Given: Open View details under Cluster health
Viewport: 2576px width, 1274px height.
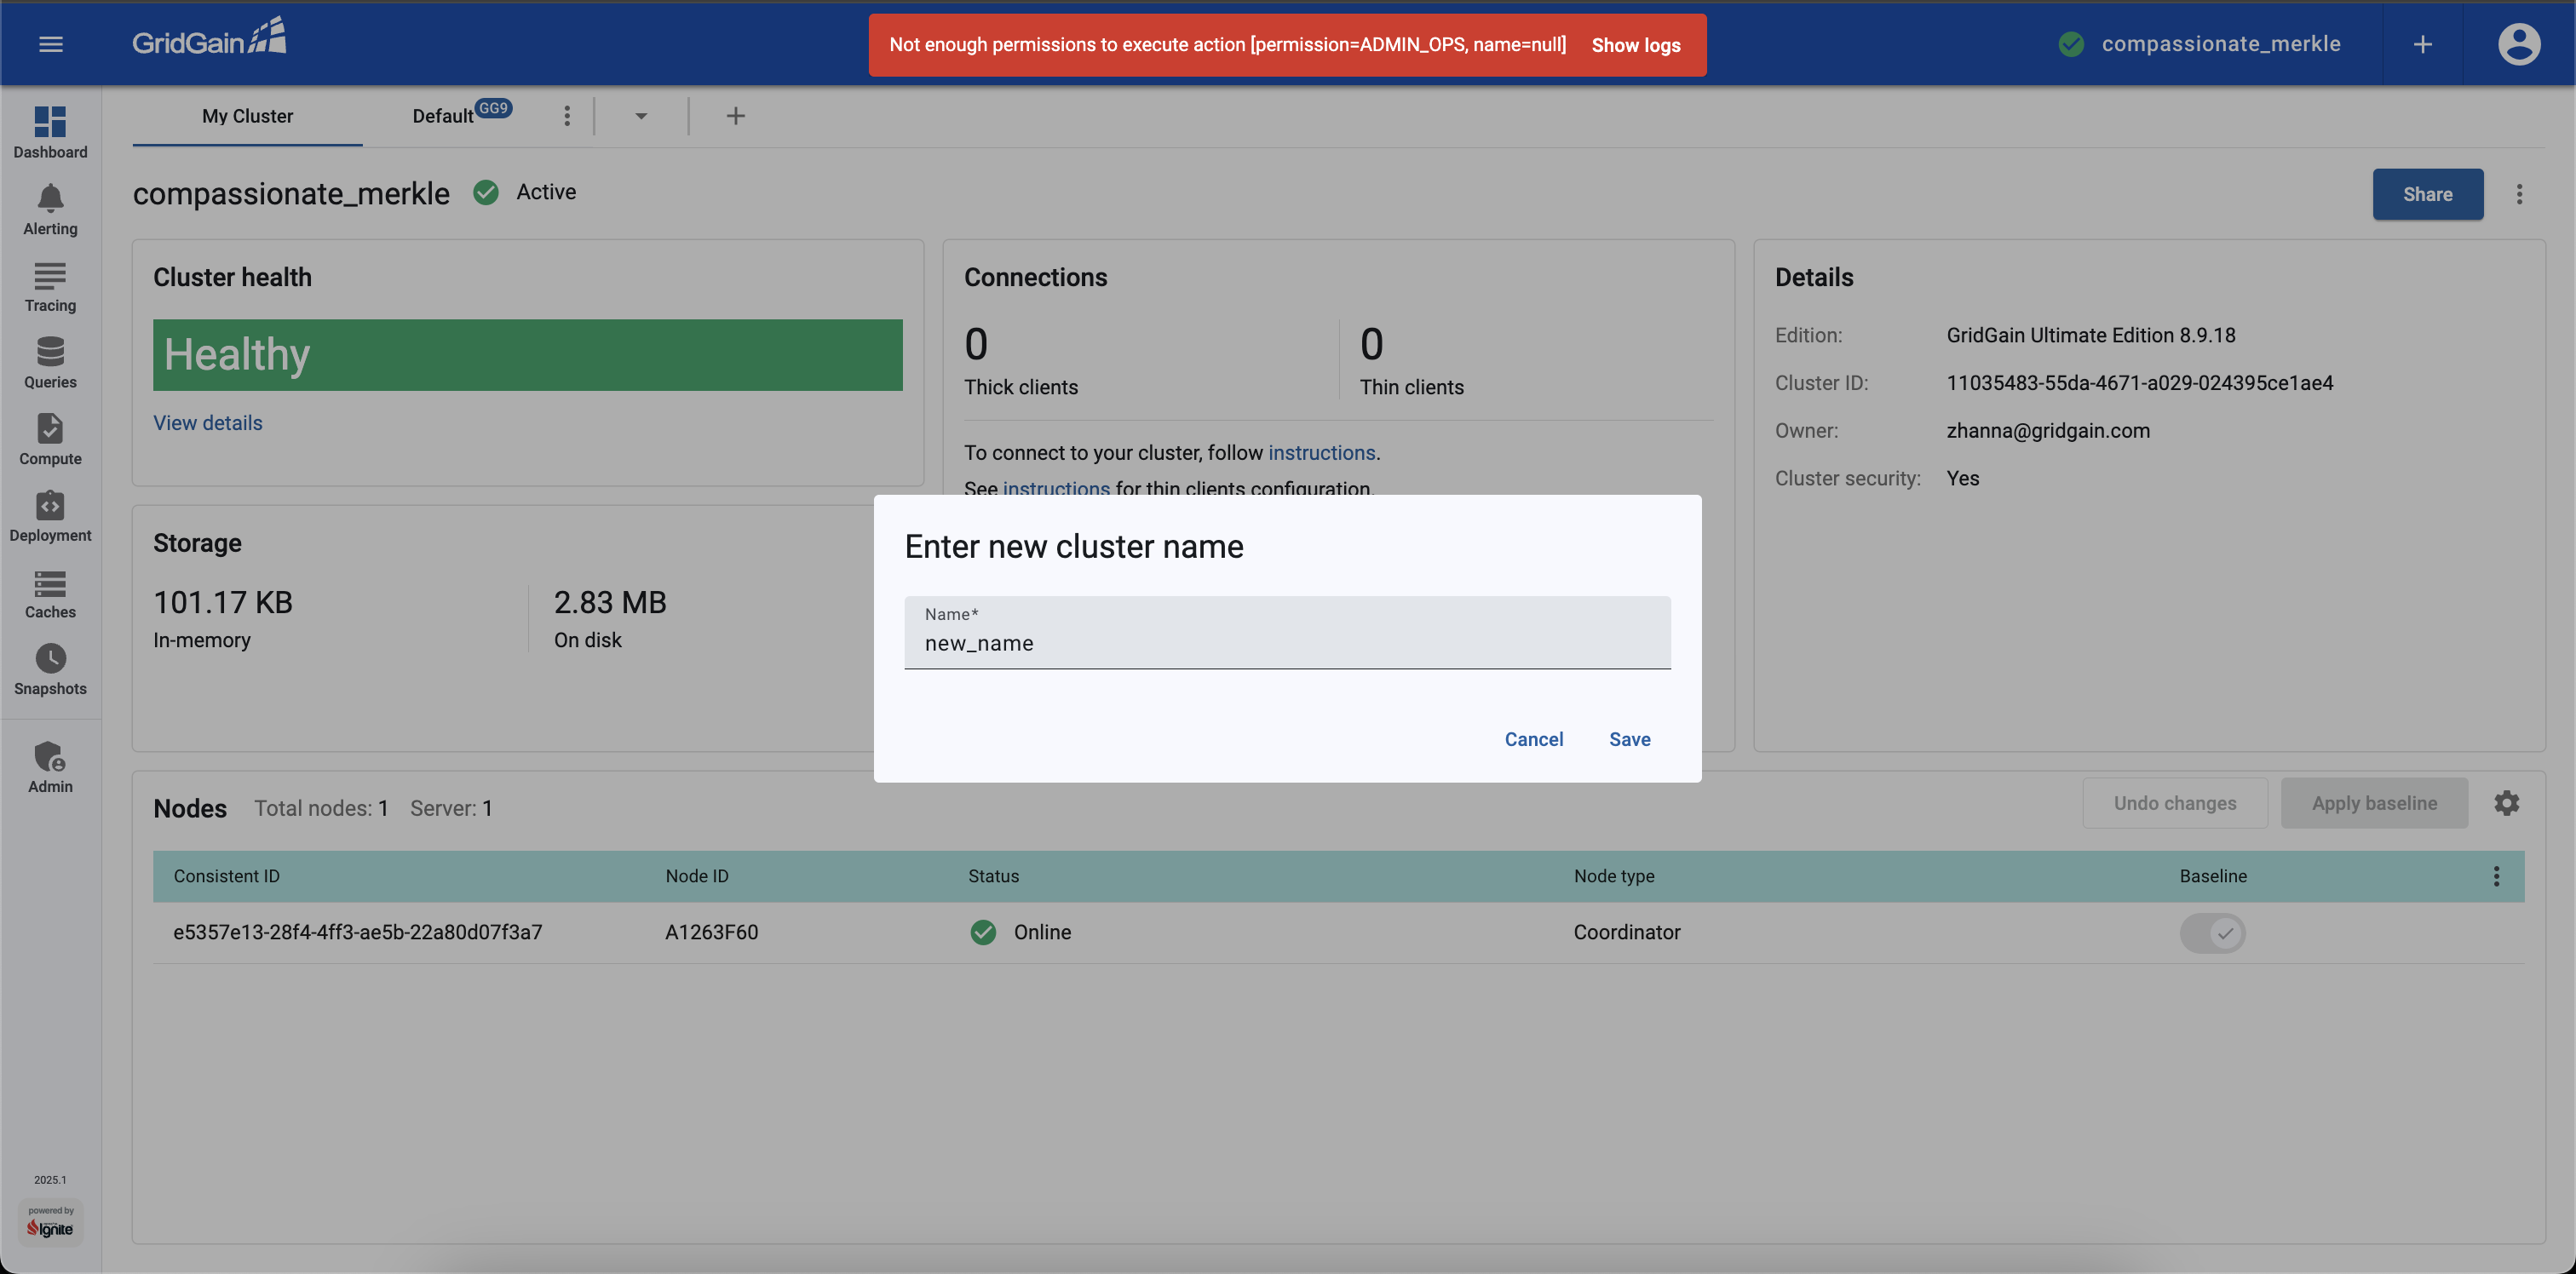Looking at the screenshot, I should 207,423.
